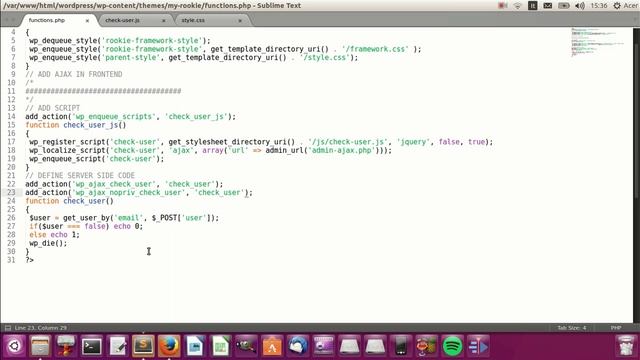
Task: Click 'wp_ajax_nopriv_check_user' string on line 23
Action: pos(129,193)
